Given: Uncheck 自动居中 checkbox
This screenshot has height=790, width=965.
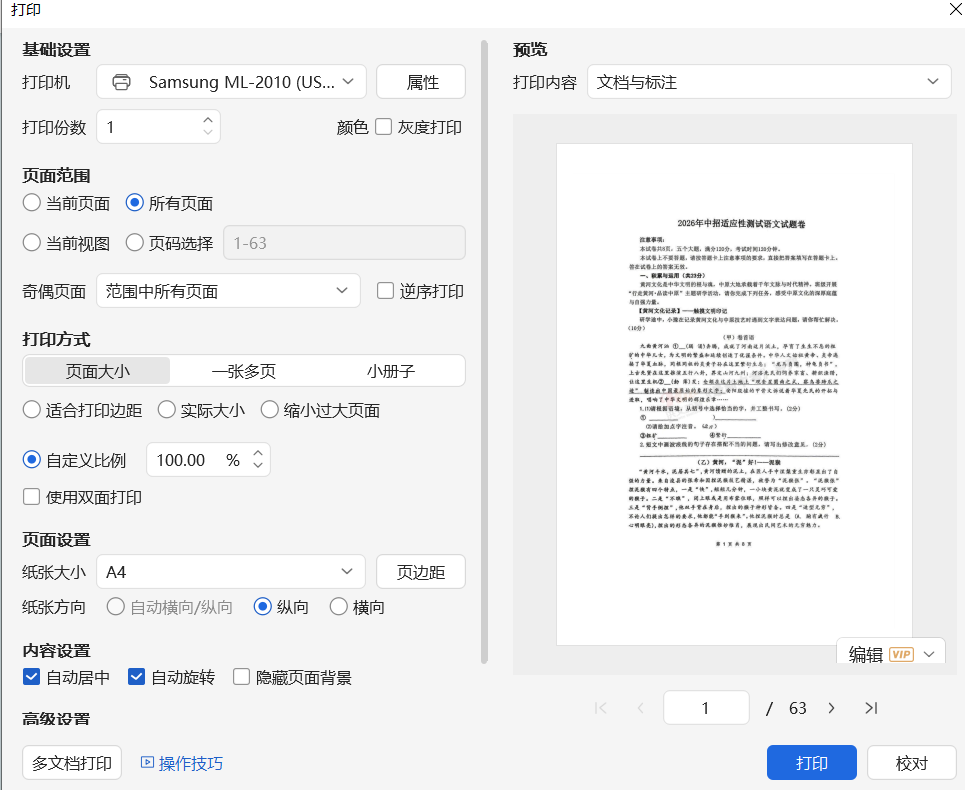Looking at the screenshot, I should pyautogui.click(x=31, y=677).
